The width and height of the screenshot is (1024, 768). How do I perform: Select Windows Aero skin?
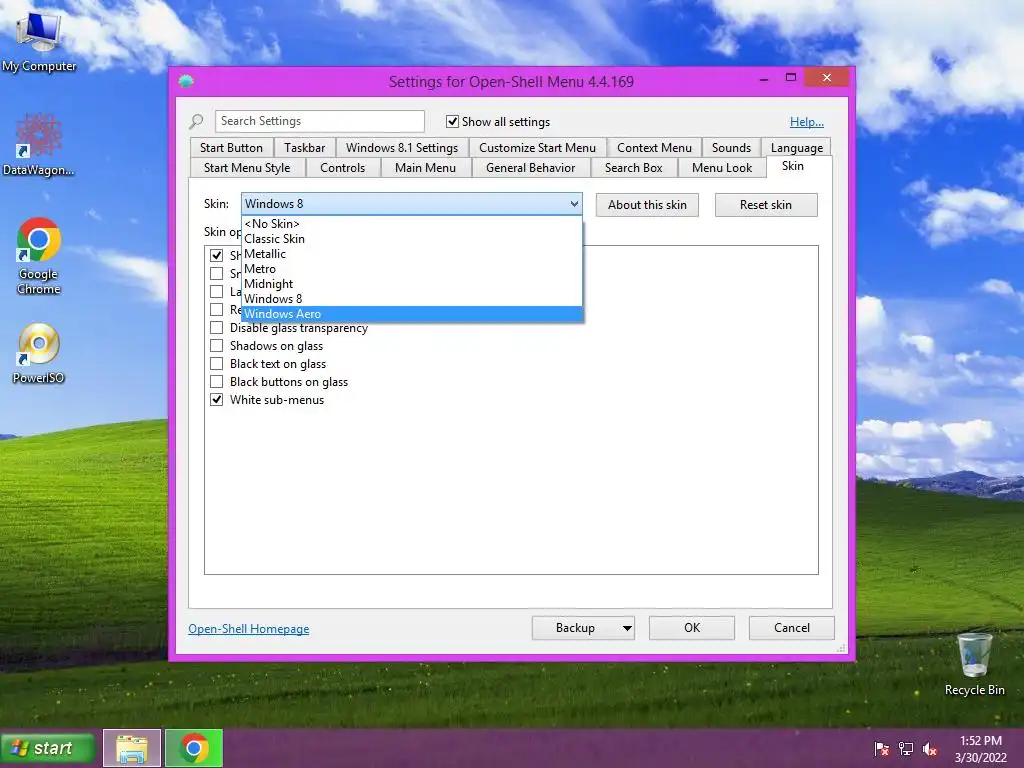tap(412, 314)
